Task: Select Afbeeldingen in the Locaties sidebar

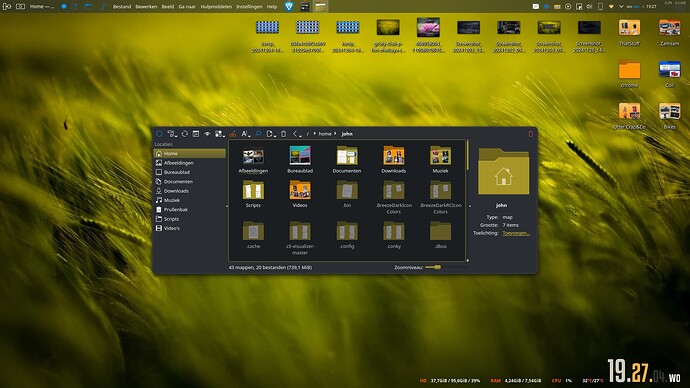Action: (x=189, y=163)
